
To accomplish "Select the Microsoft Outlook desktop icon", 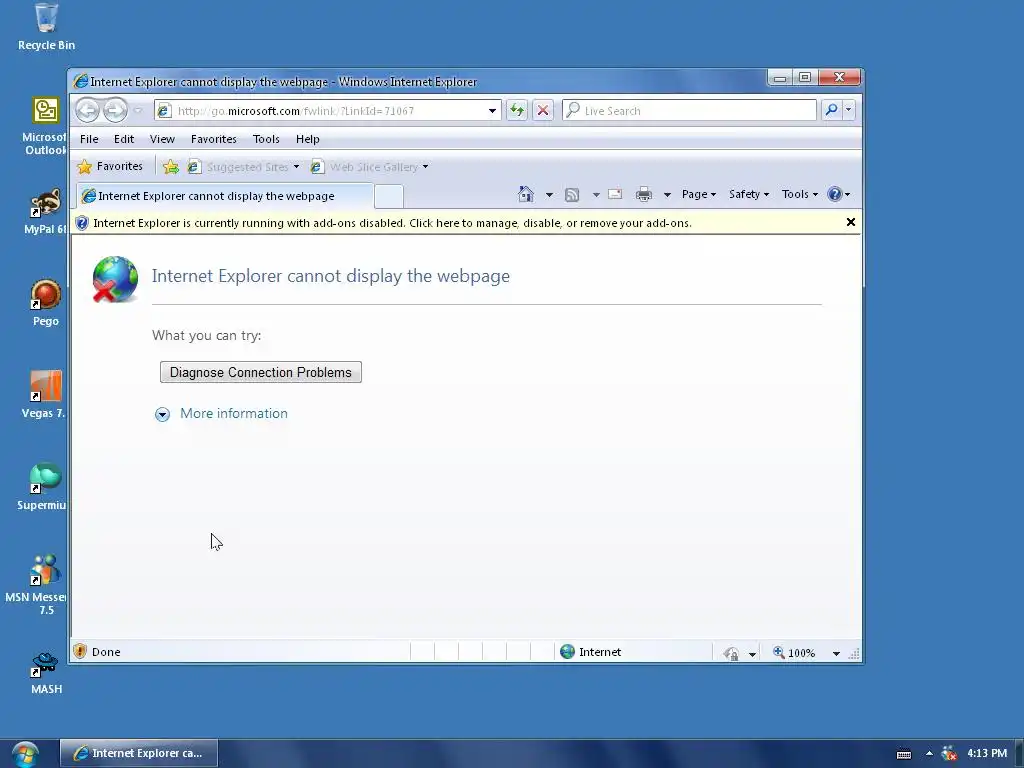I will pos(44,126).
